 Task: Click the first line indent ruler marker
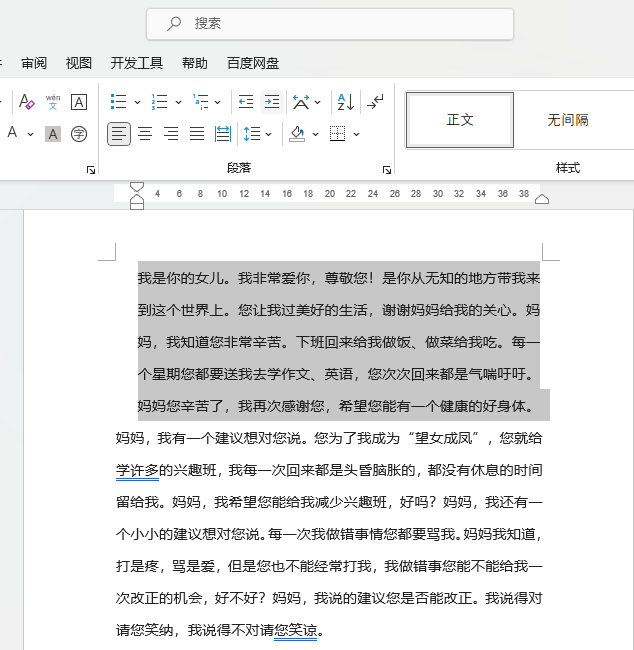pos(137,188)
